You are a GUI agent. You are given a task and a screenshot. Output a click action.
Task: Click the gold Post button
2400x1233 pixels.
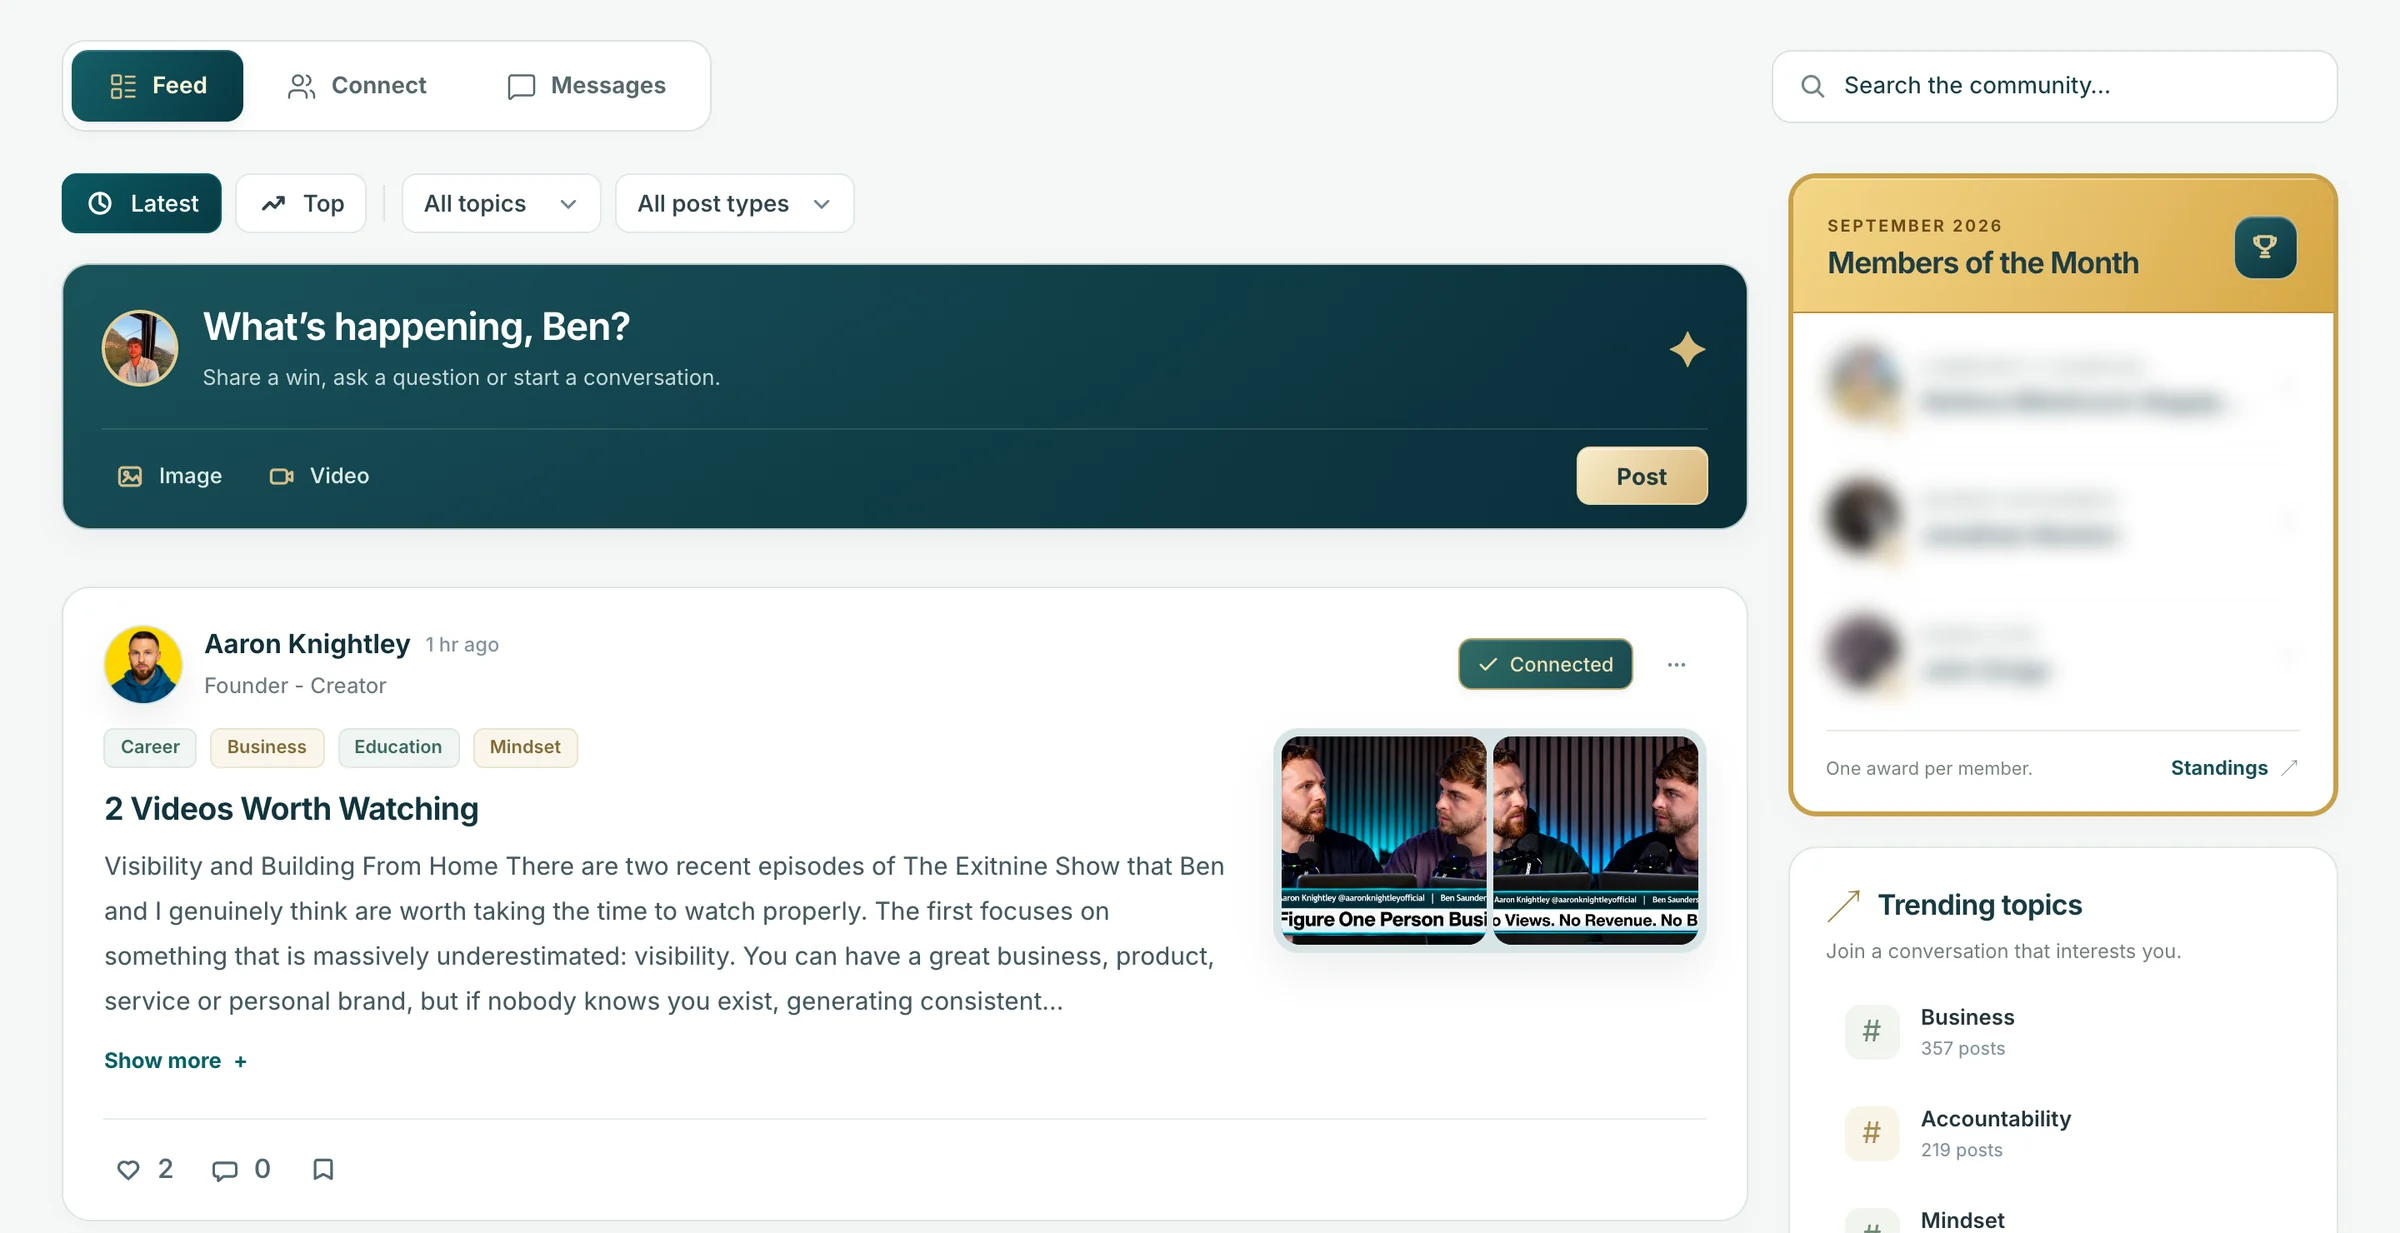coord(1642,476)
